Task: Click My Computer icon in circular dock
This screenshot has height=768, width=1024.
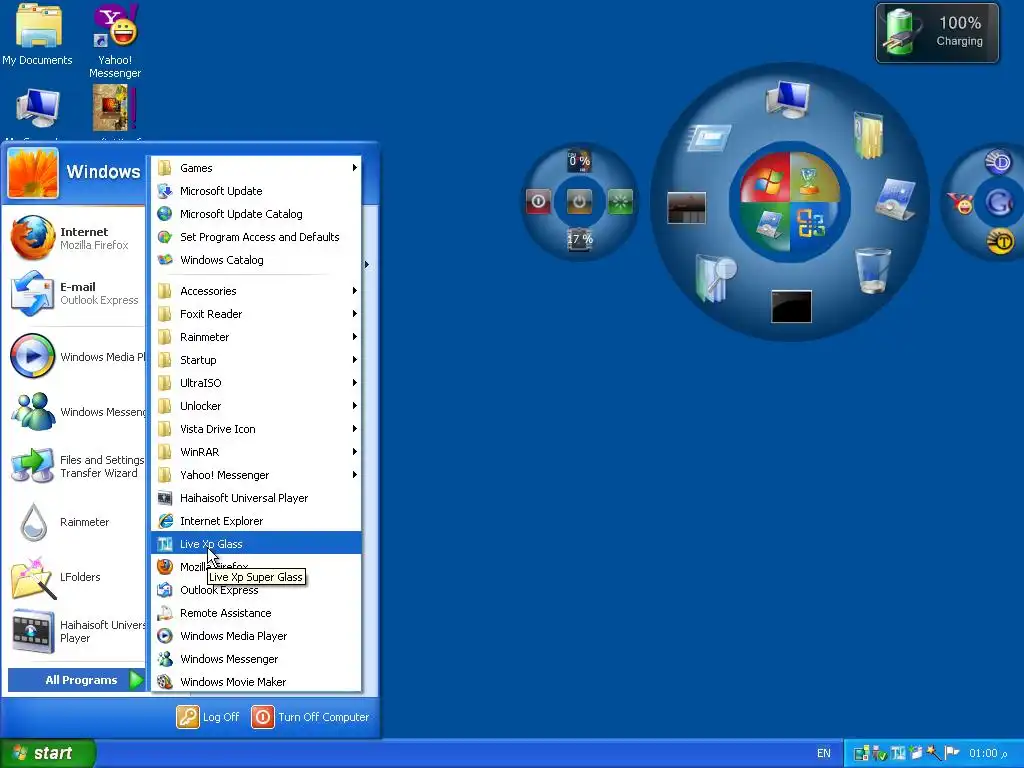Action: tap(788, 99)
